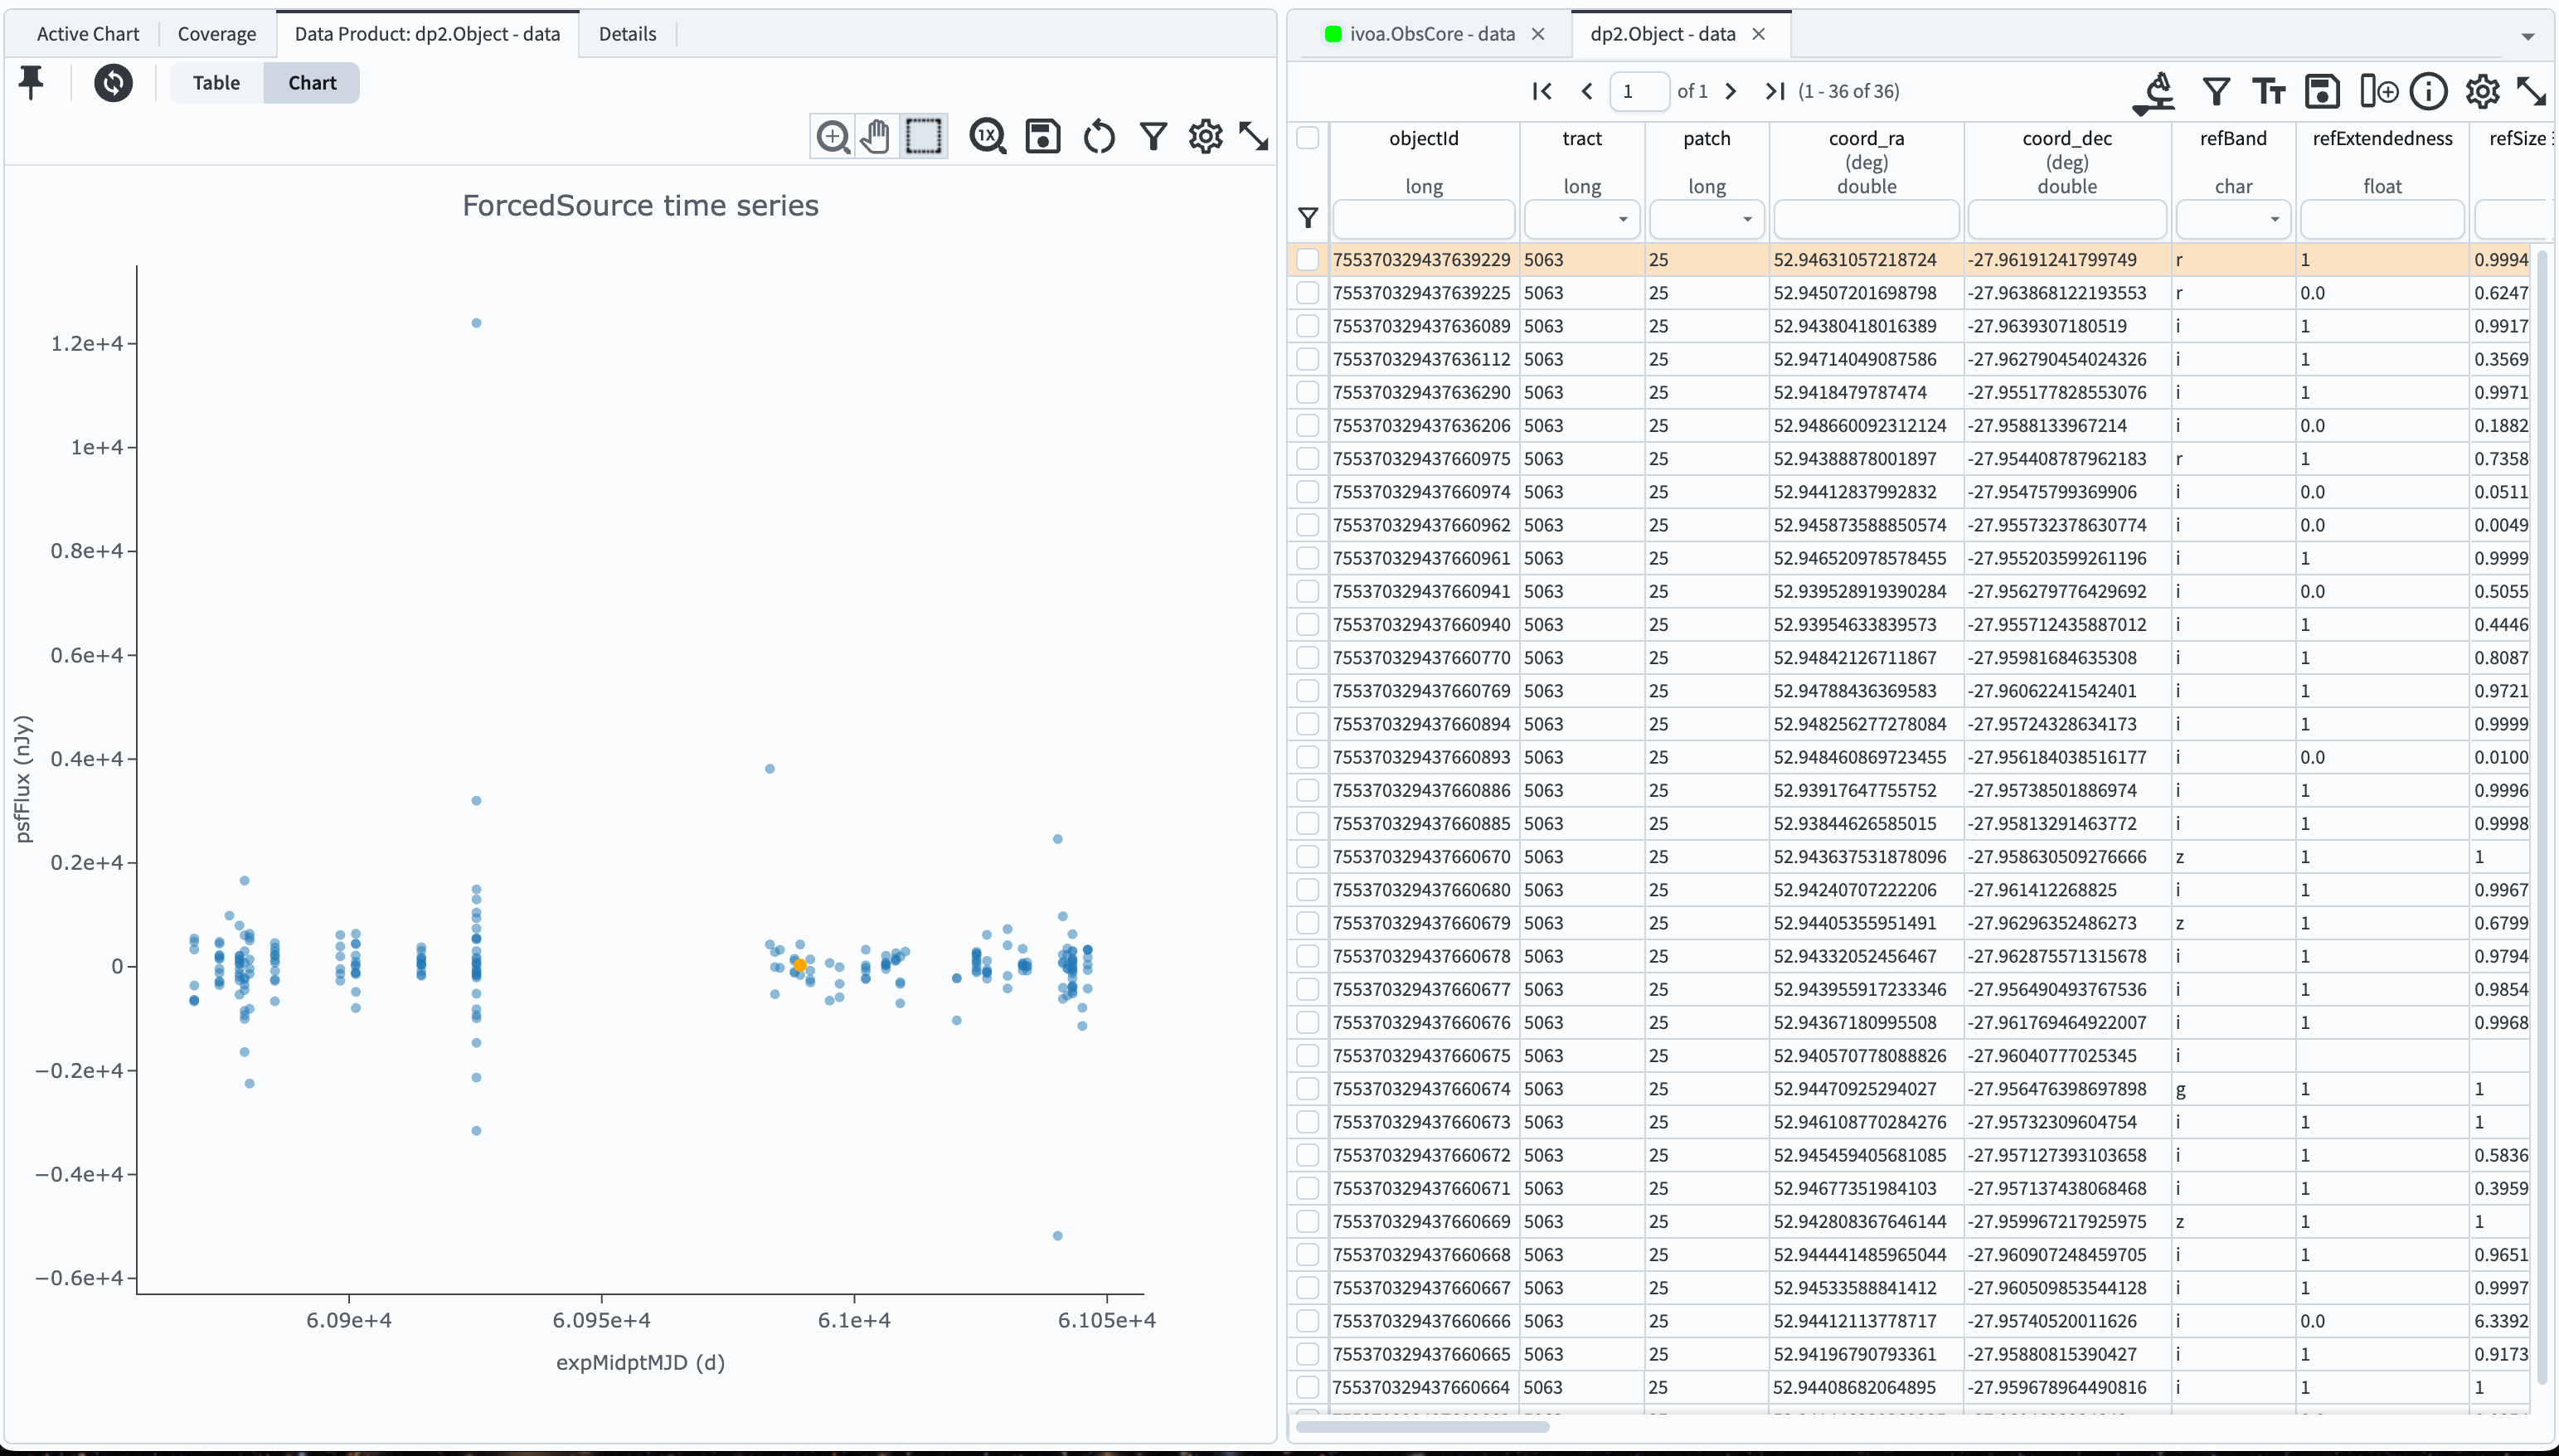Viewport: 2559px width, 1456px height.
Task: Select Data Product: dp2.Object tab
Action: point(427,34)
